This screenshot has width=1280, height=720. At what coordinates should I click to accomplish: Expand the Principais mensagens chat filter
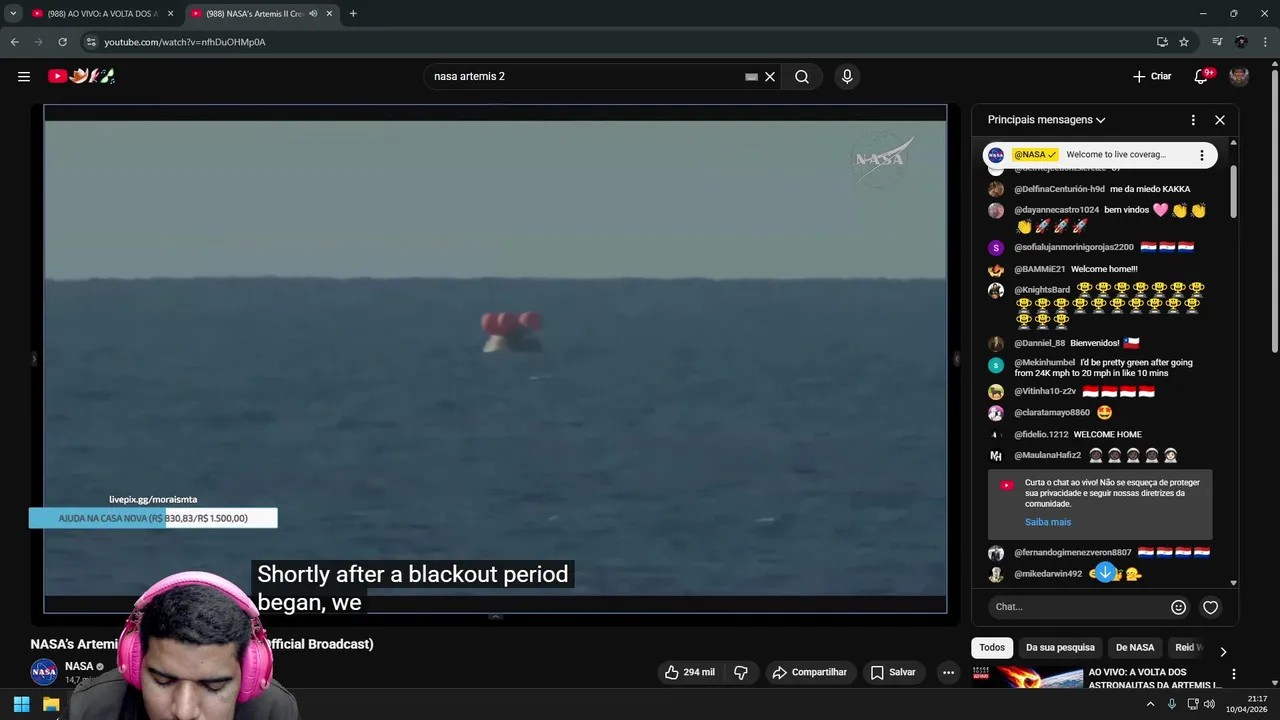[x=1046, y=120]
